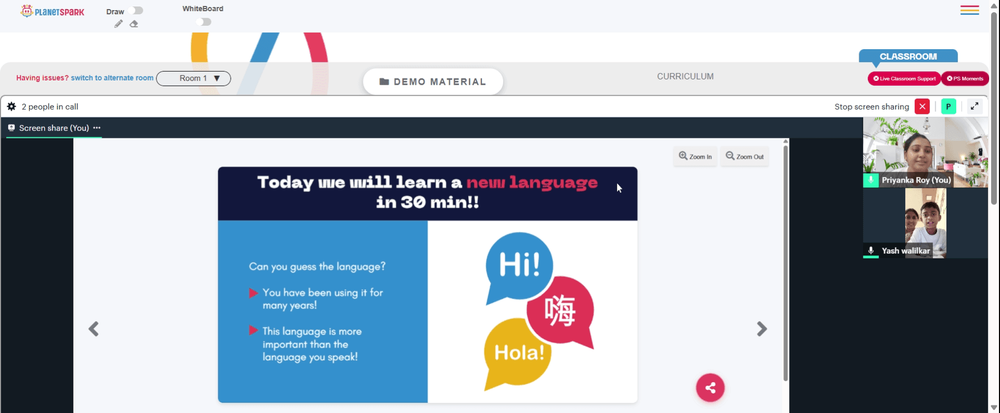Click the 'Having issues?' text
The height and width of the screenshot is (413, 1000).
coord(42,78)
